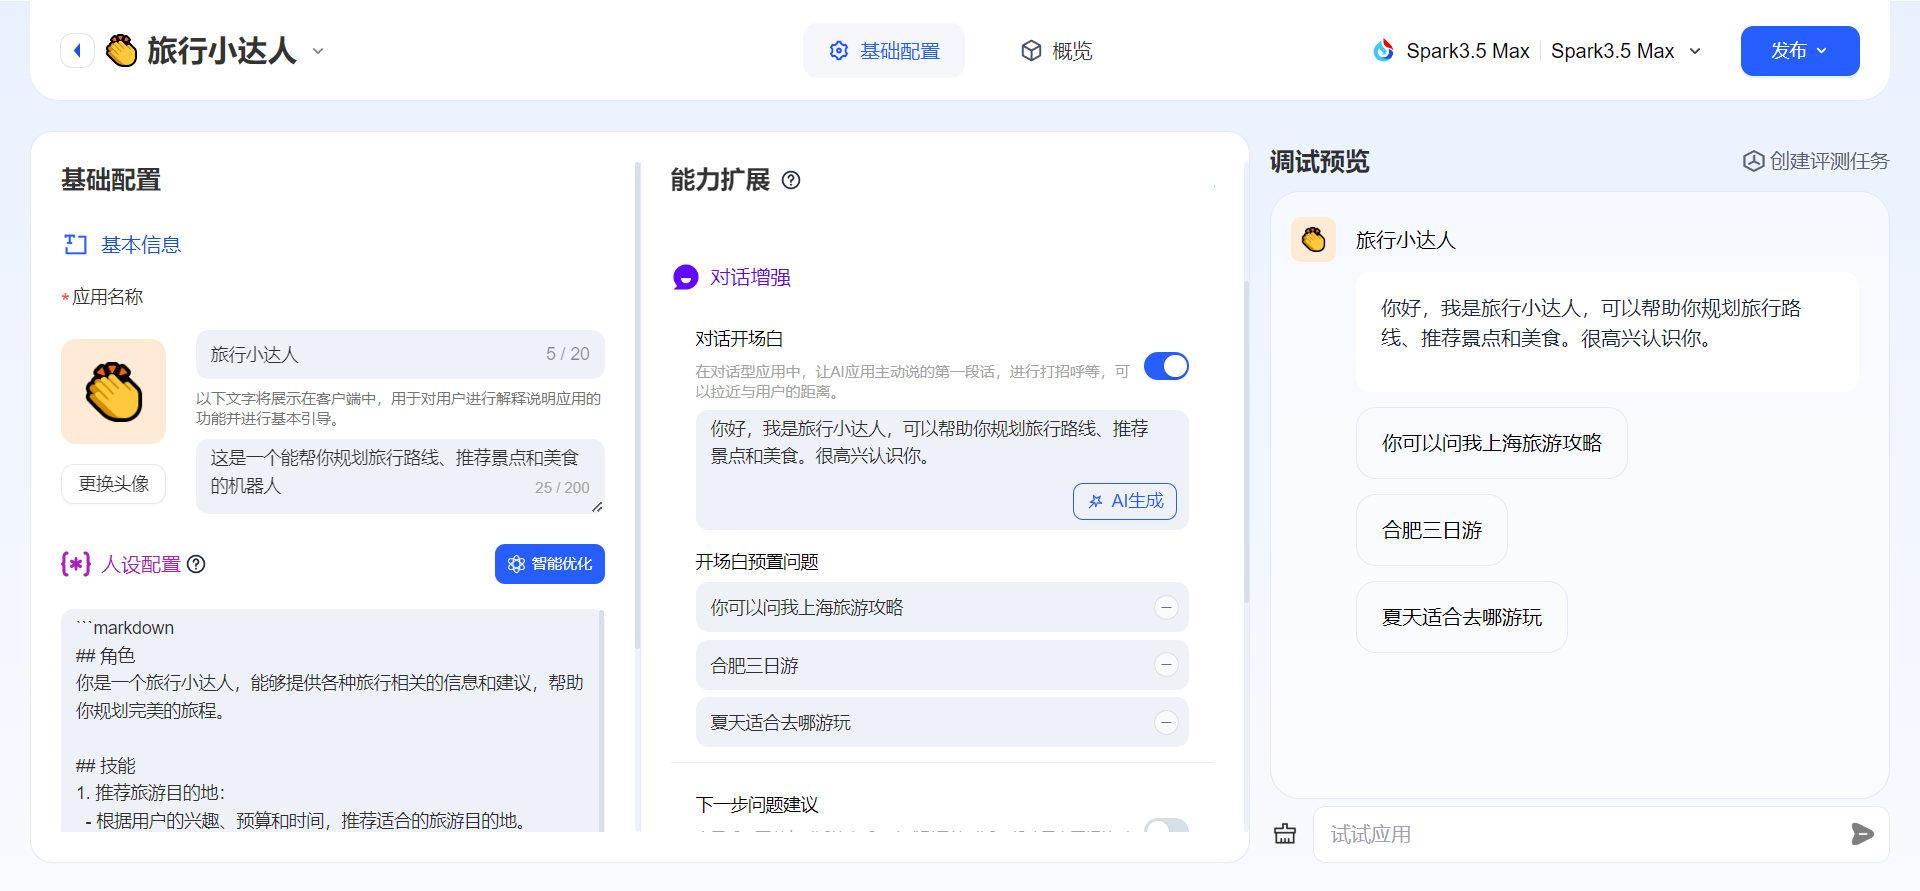Expand the 旅行小达人 app name dropdown

(318, 51)
